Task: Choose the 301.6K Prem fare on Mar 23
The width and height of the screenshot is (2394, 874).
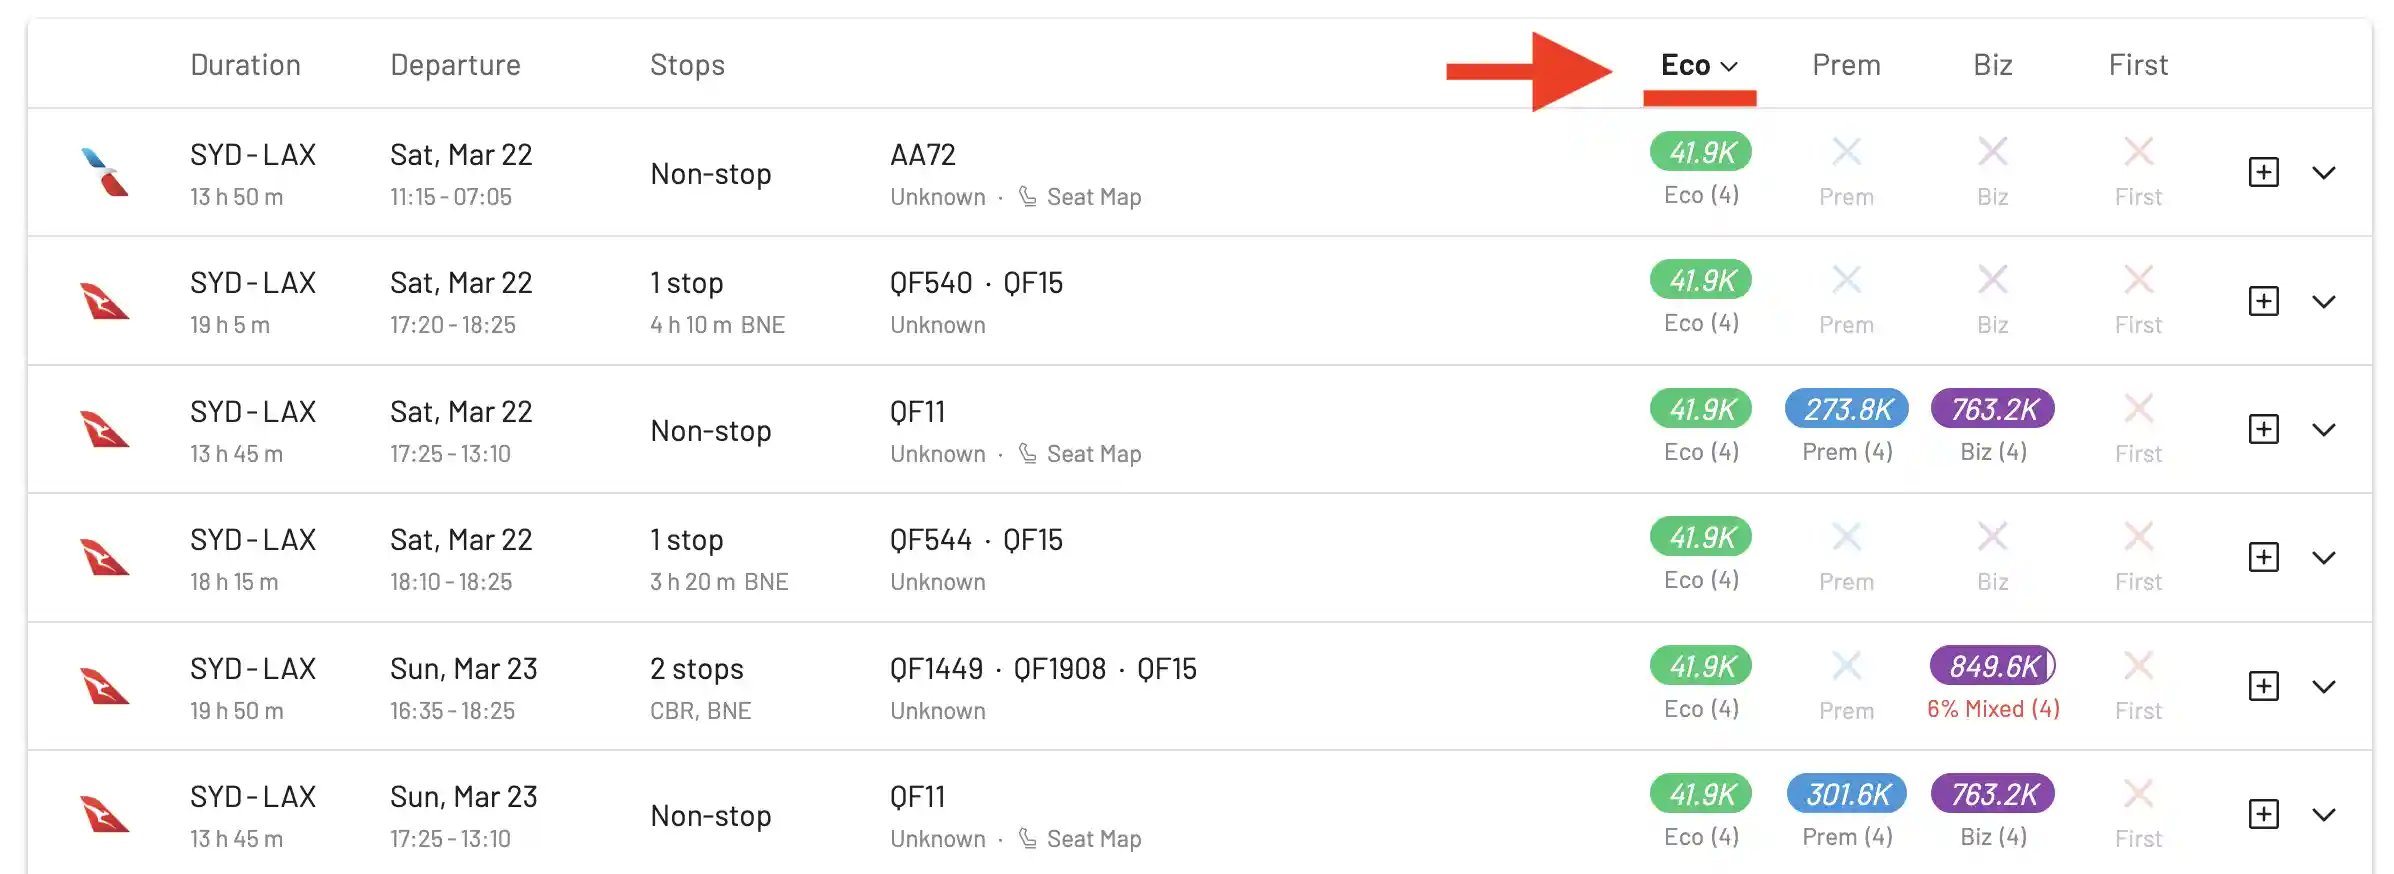Action: click(x=1847, y=794)
